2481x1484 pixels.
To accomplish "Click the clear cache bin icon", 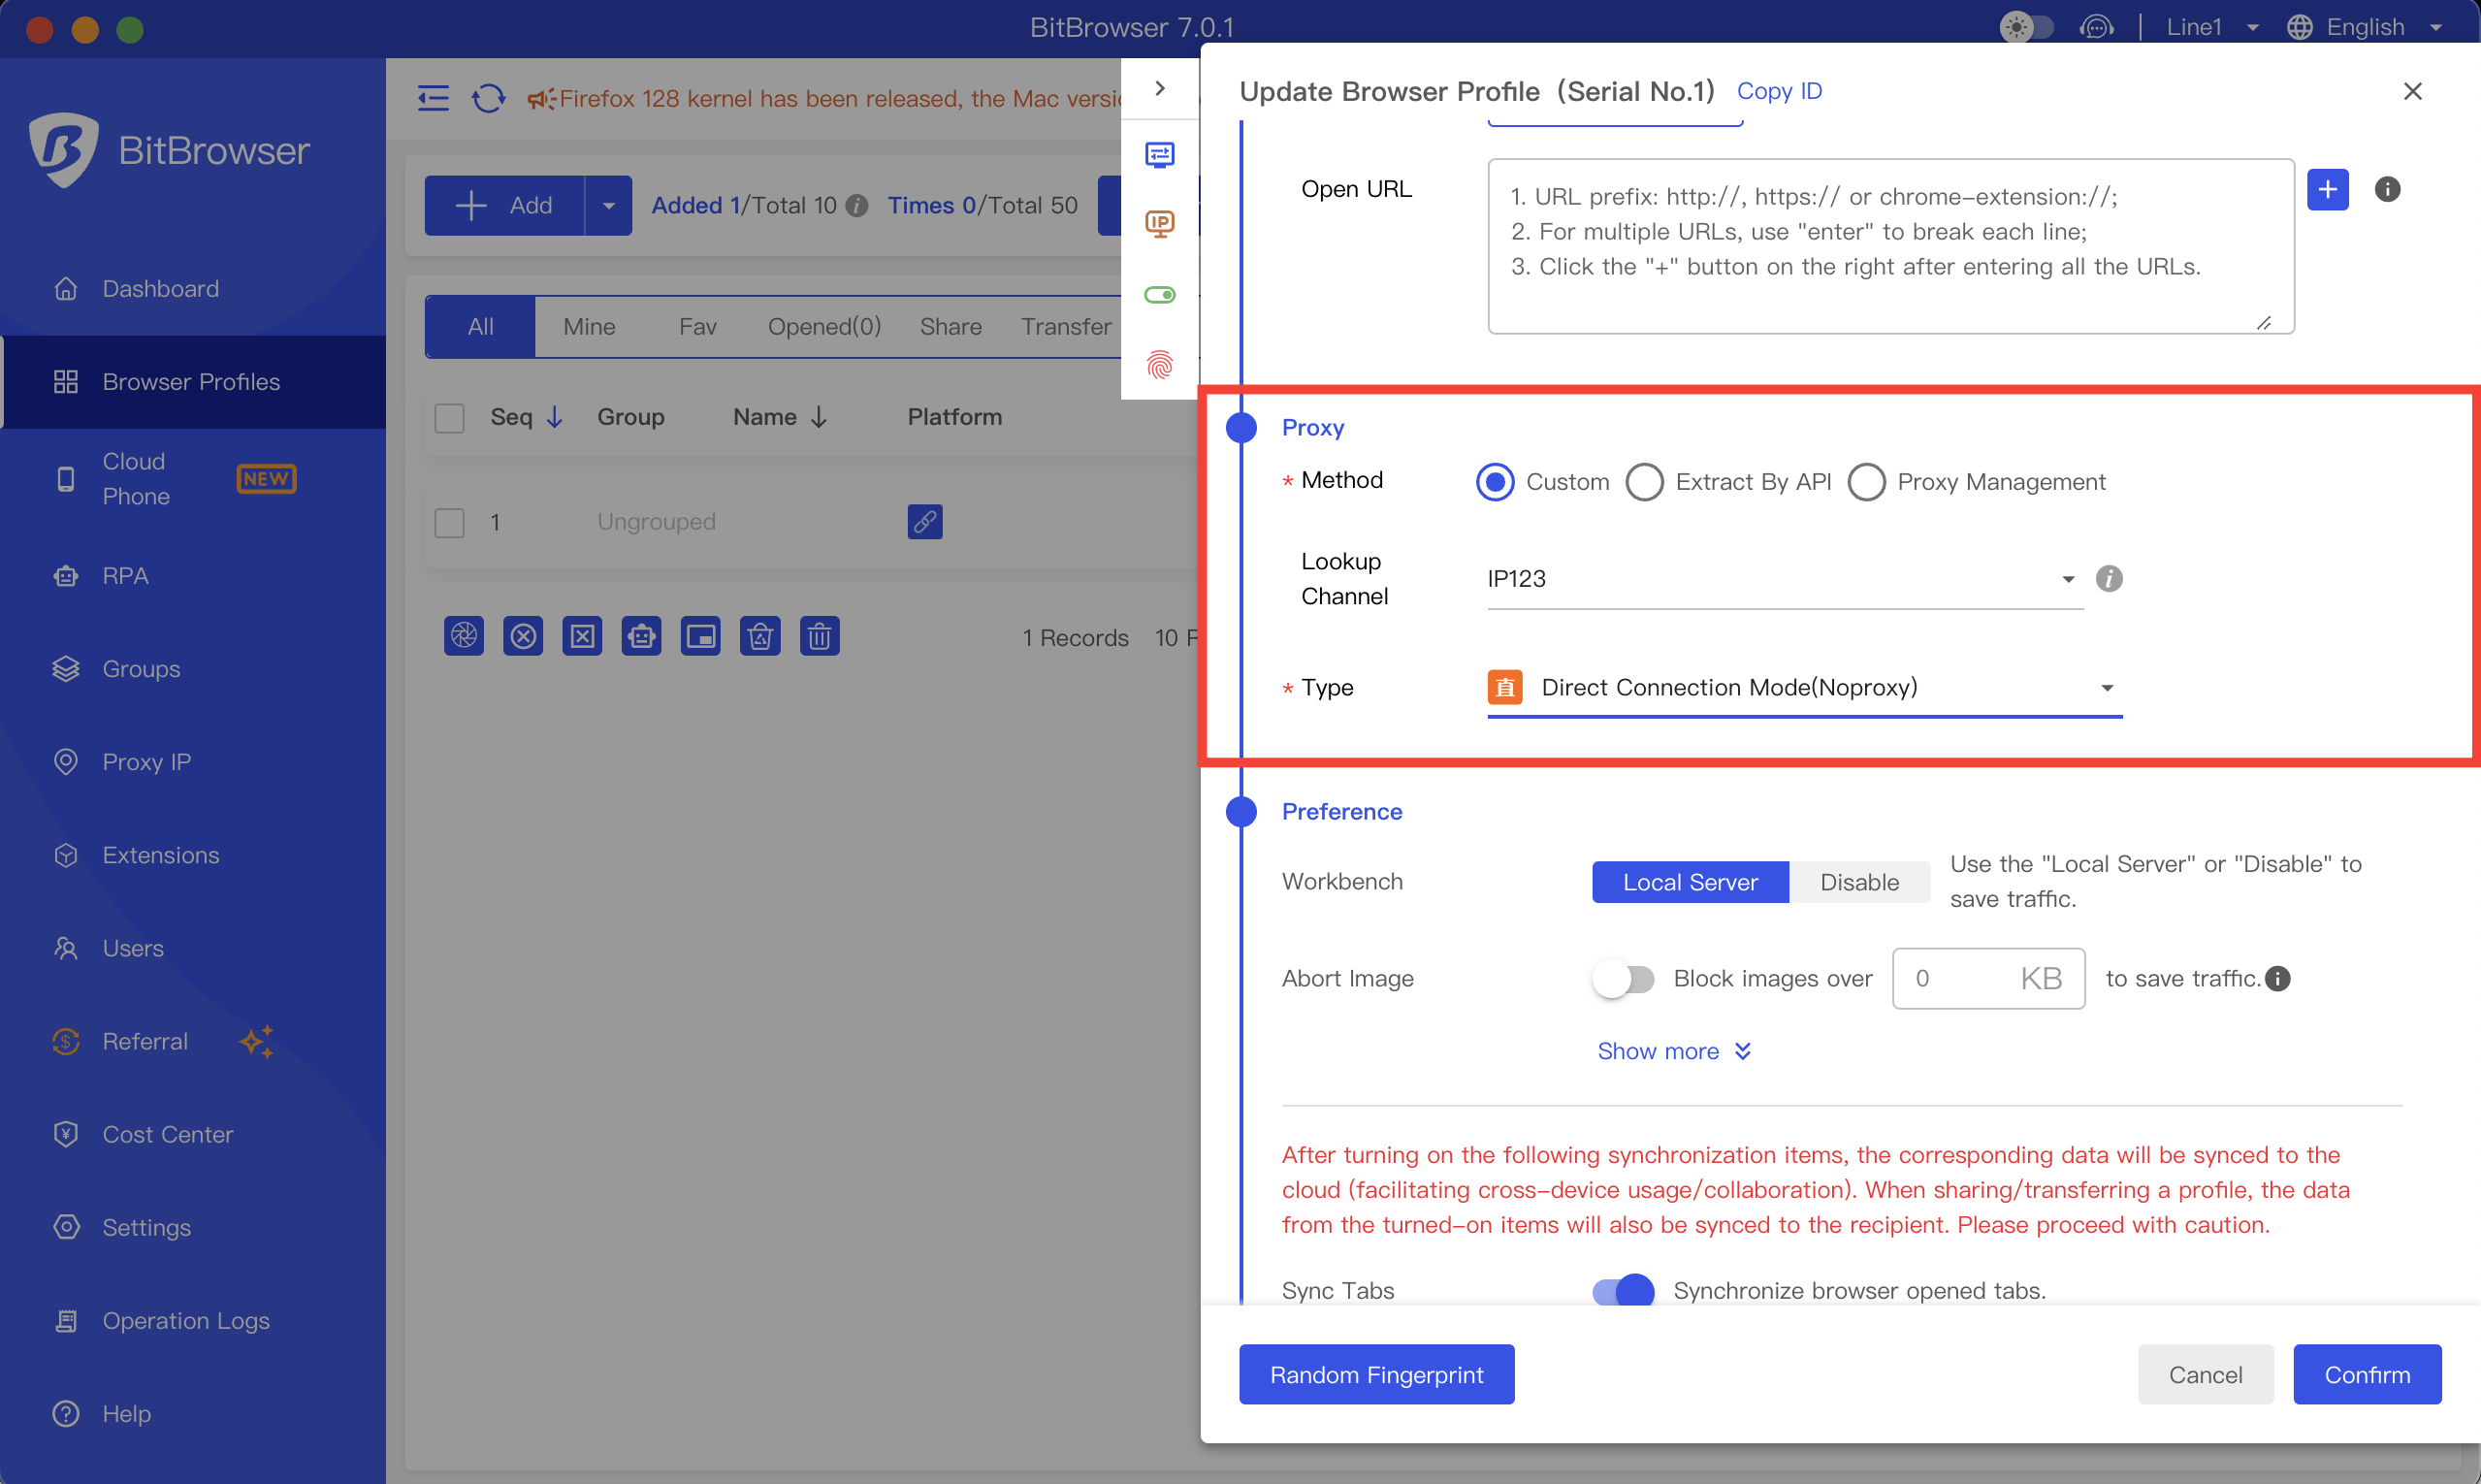I will coord(760,636).
